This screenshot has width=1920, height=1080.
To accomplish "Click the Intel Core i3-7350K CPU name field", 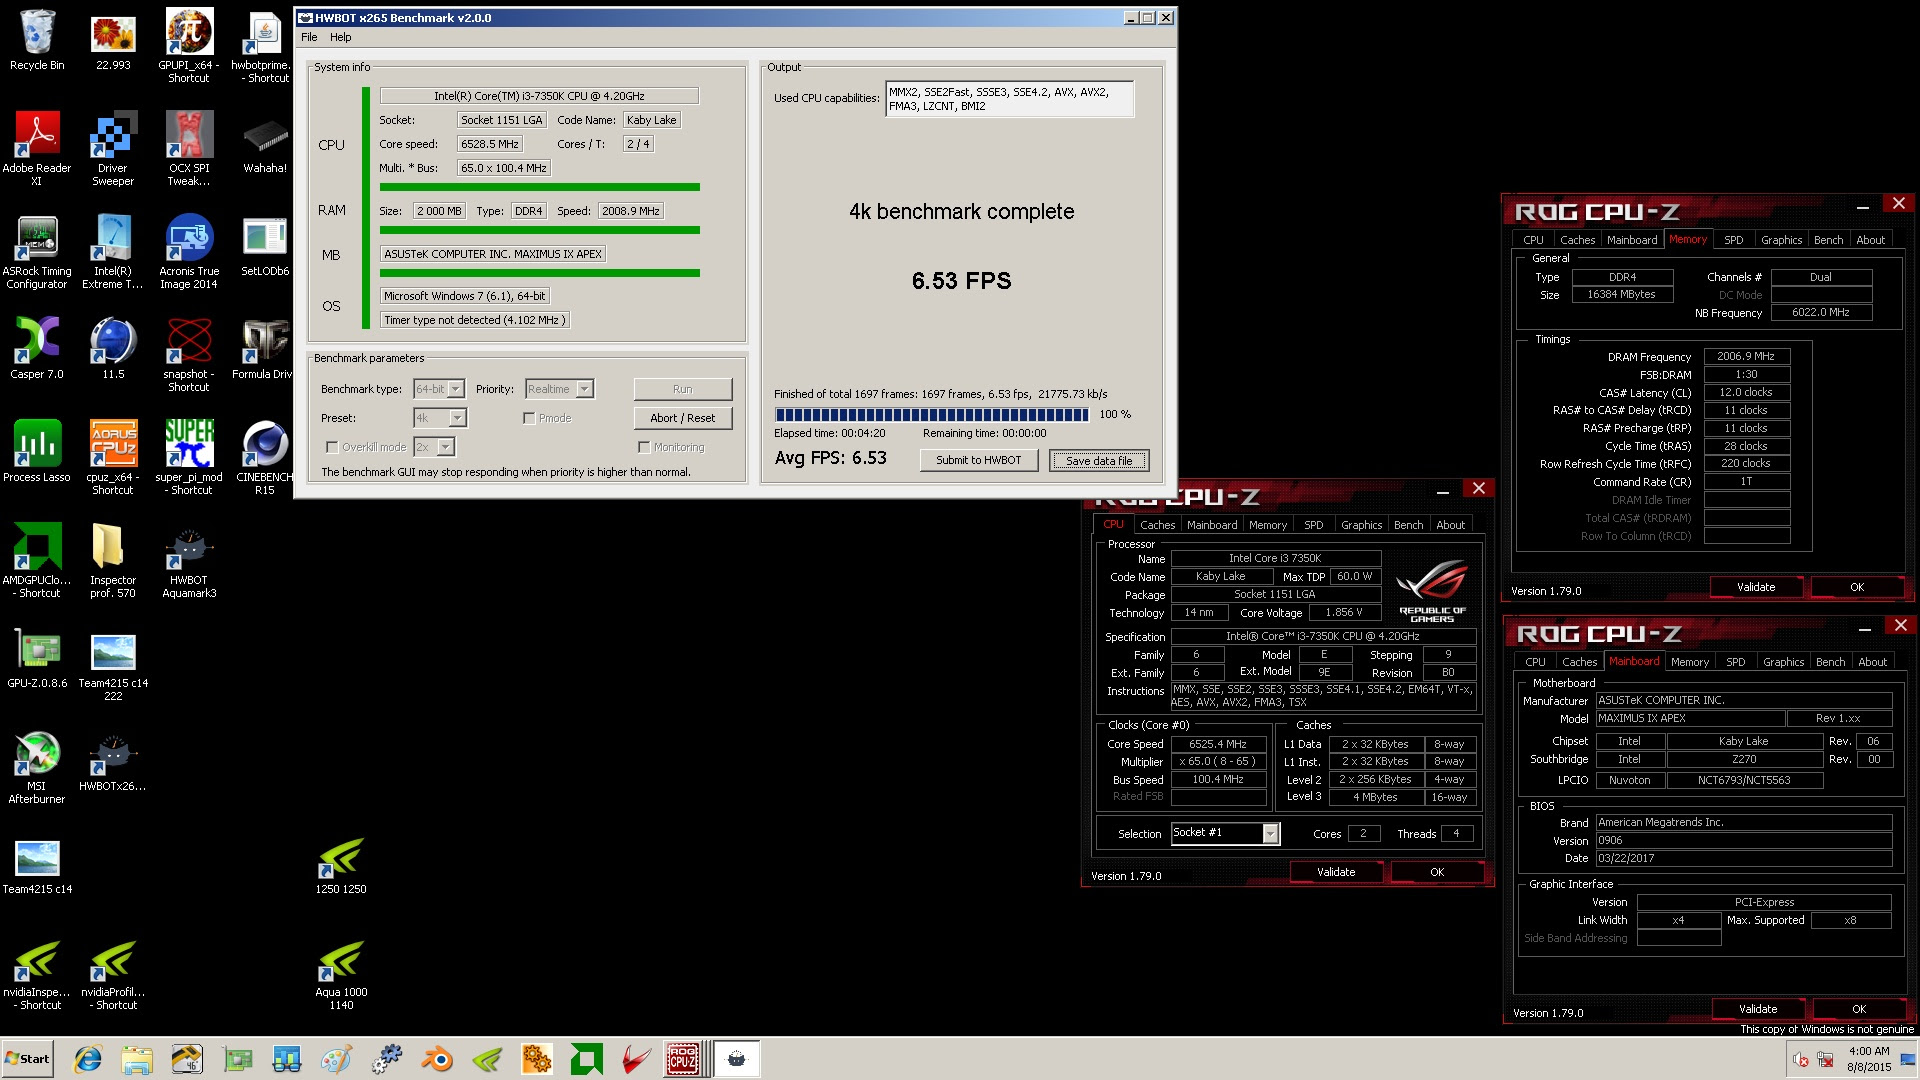I will [x=539, y=96].
